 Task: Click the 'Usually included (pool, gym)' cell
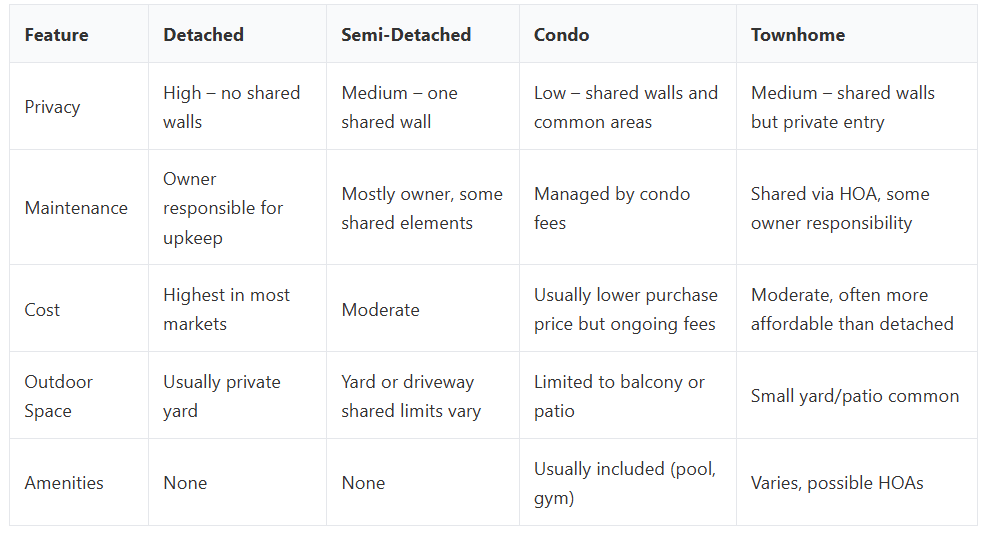click(624, 483)
